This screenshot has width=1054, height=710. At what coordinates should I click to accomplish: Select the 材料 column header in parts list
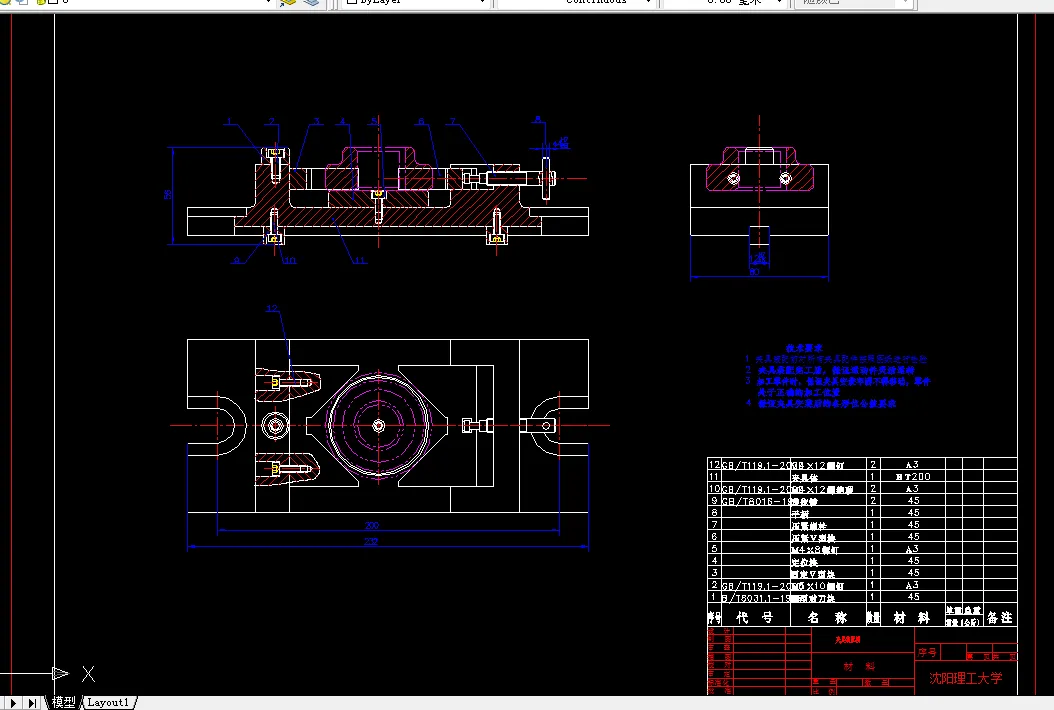(x=912, y=617)
